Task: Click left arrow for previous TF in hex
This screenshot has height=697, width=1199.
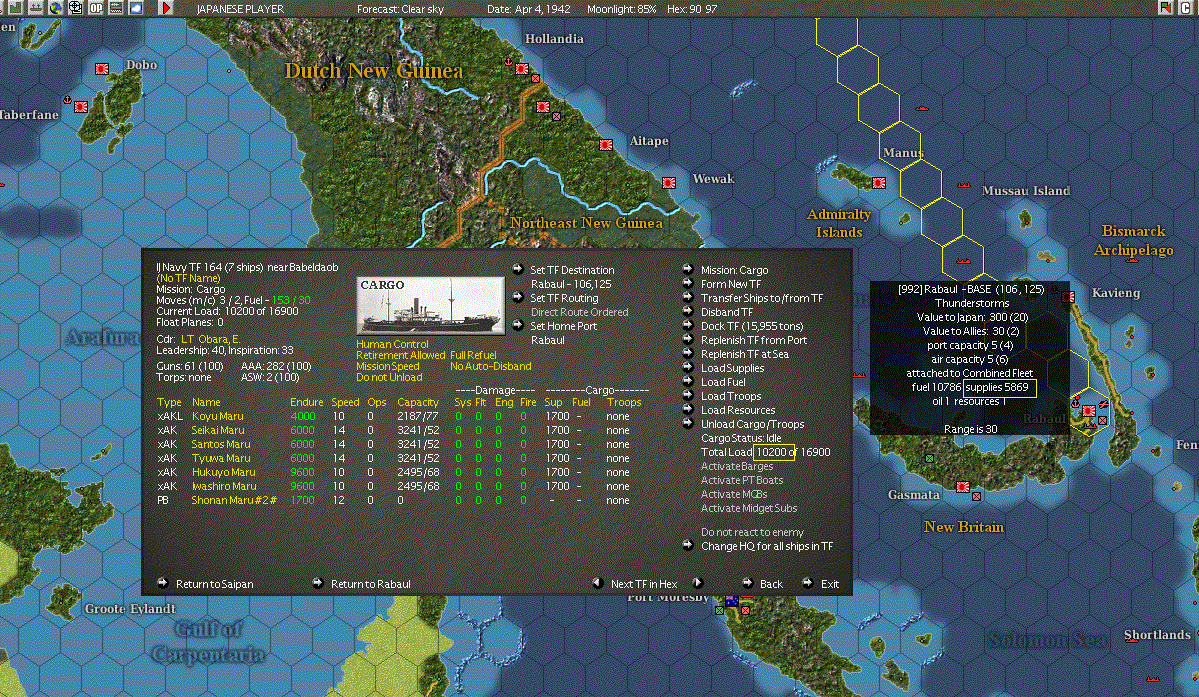Action: point(597,582)
